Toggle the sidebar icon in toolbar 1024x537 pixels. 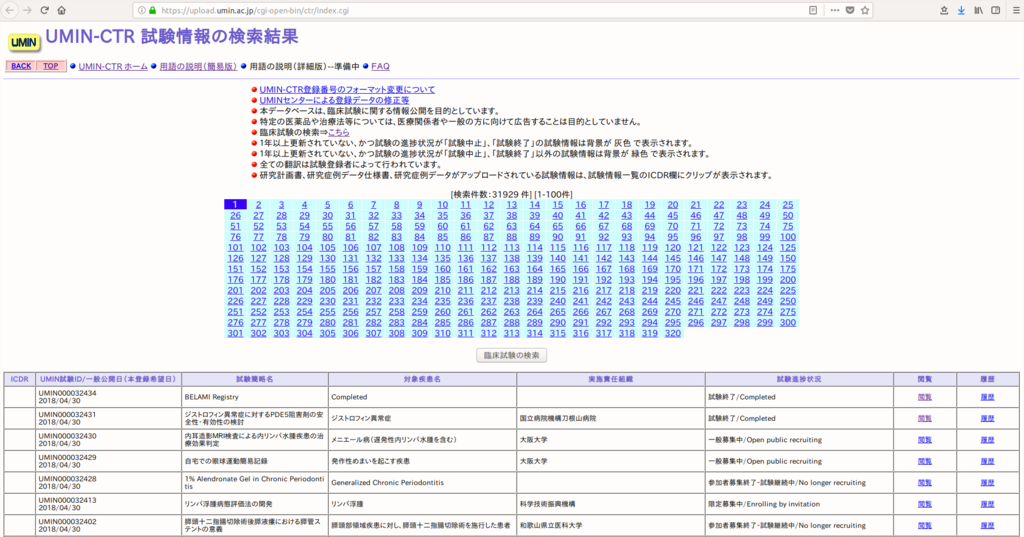click(996, 10)
